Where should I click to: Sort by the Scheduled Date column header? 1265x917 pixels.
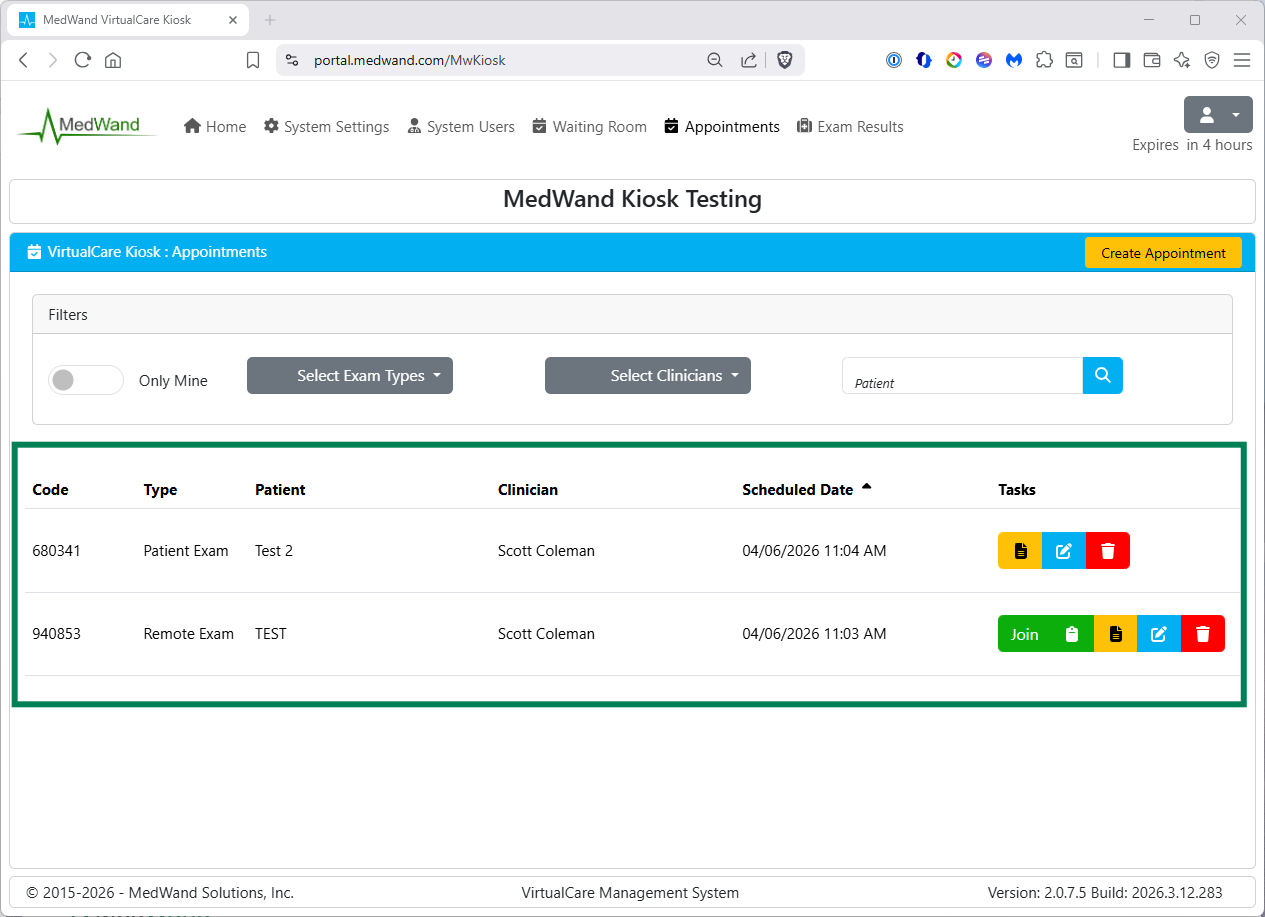797,490
